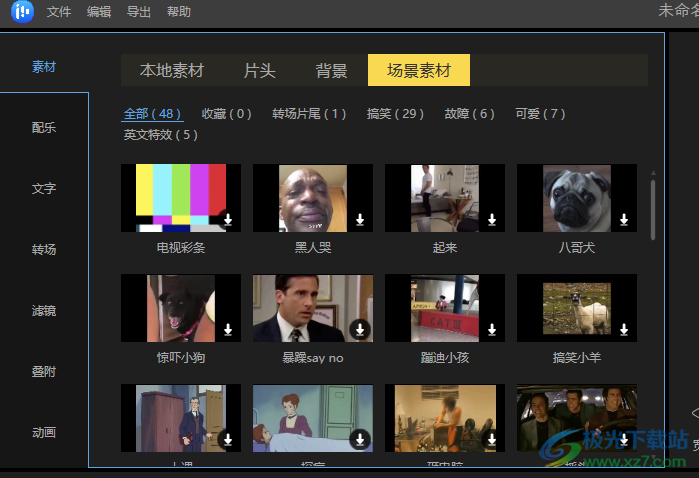Image resolution: width=699 pixels, height=478 pixels.
Task: Download the 八哥犬 clip
Action: [624, 219]
